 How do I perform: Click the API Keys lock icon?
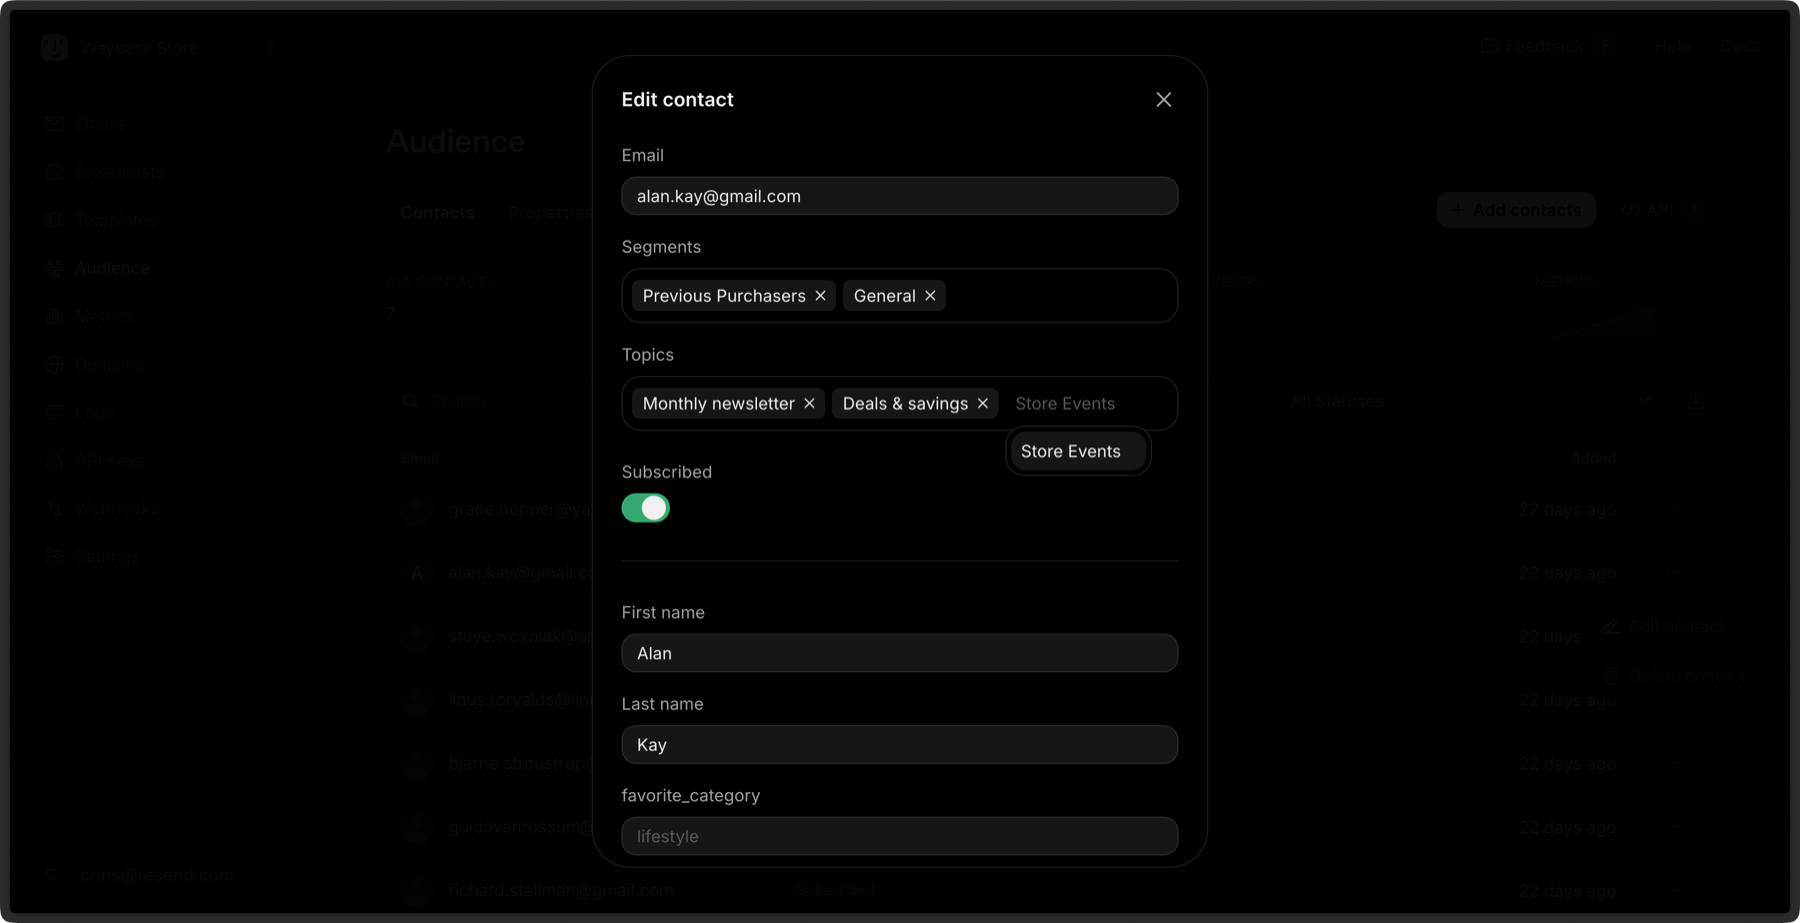(54, 459)
